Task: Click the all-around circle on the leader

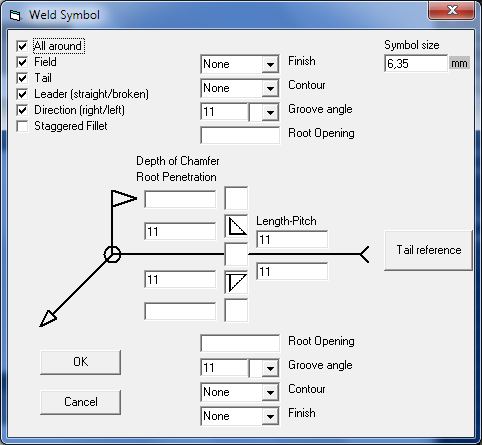Action: (112, 254)
